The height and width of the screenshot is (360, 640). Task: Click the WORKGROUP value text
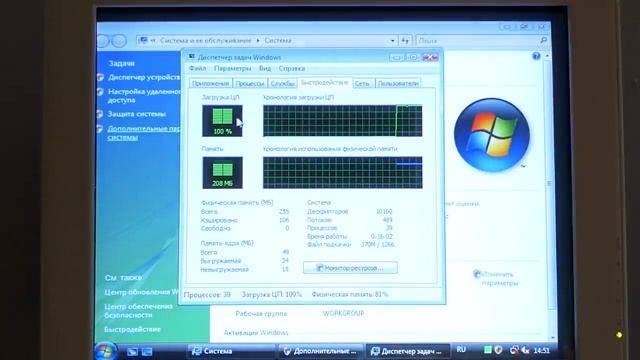[x=343, y=313]
